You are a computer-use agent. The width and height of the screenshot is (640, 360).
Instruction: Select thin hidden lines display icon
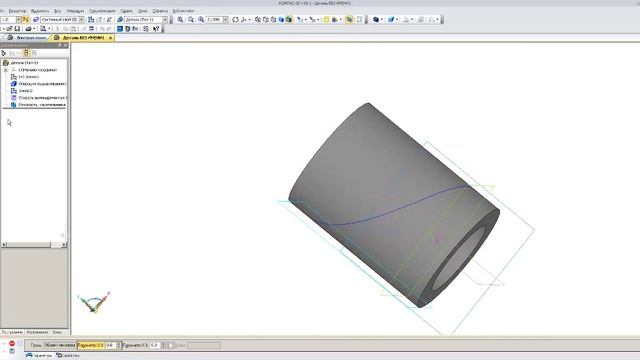coord(273,20)
